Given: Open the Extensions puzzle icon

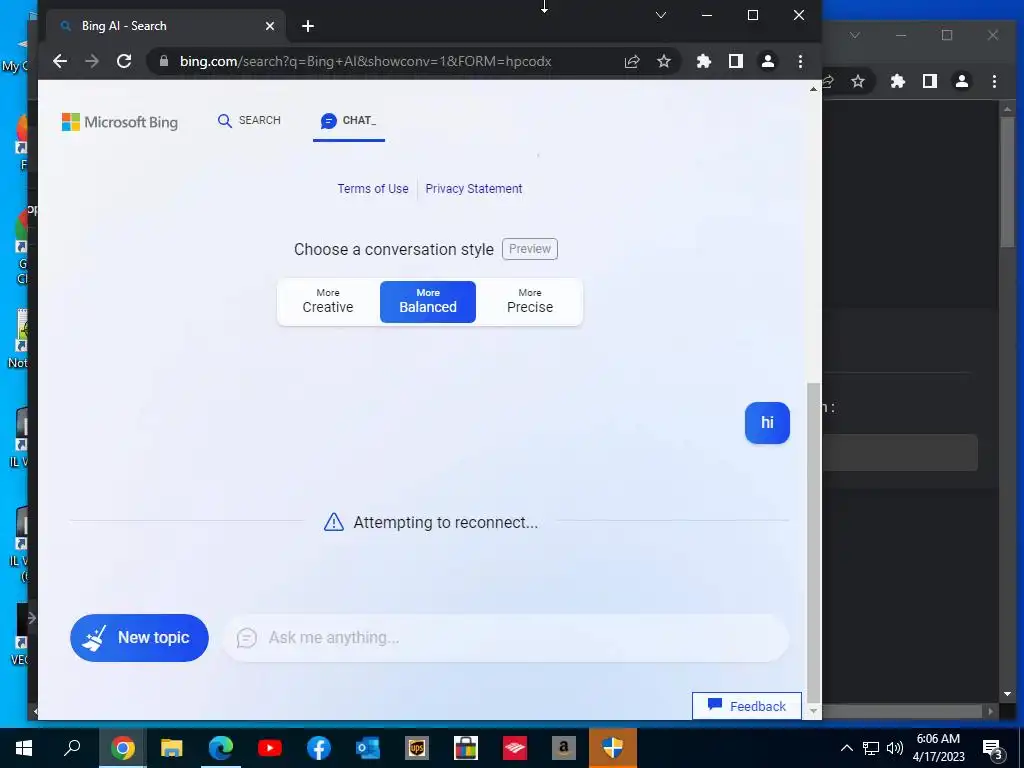Looking at the screenshot, I should click(703, 61).
